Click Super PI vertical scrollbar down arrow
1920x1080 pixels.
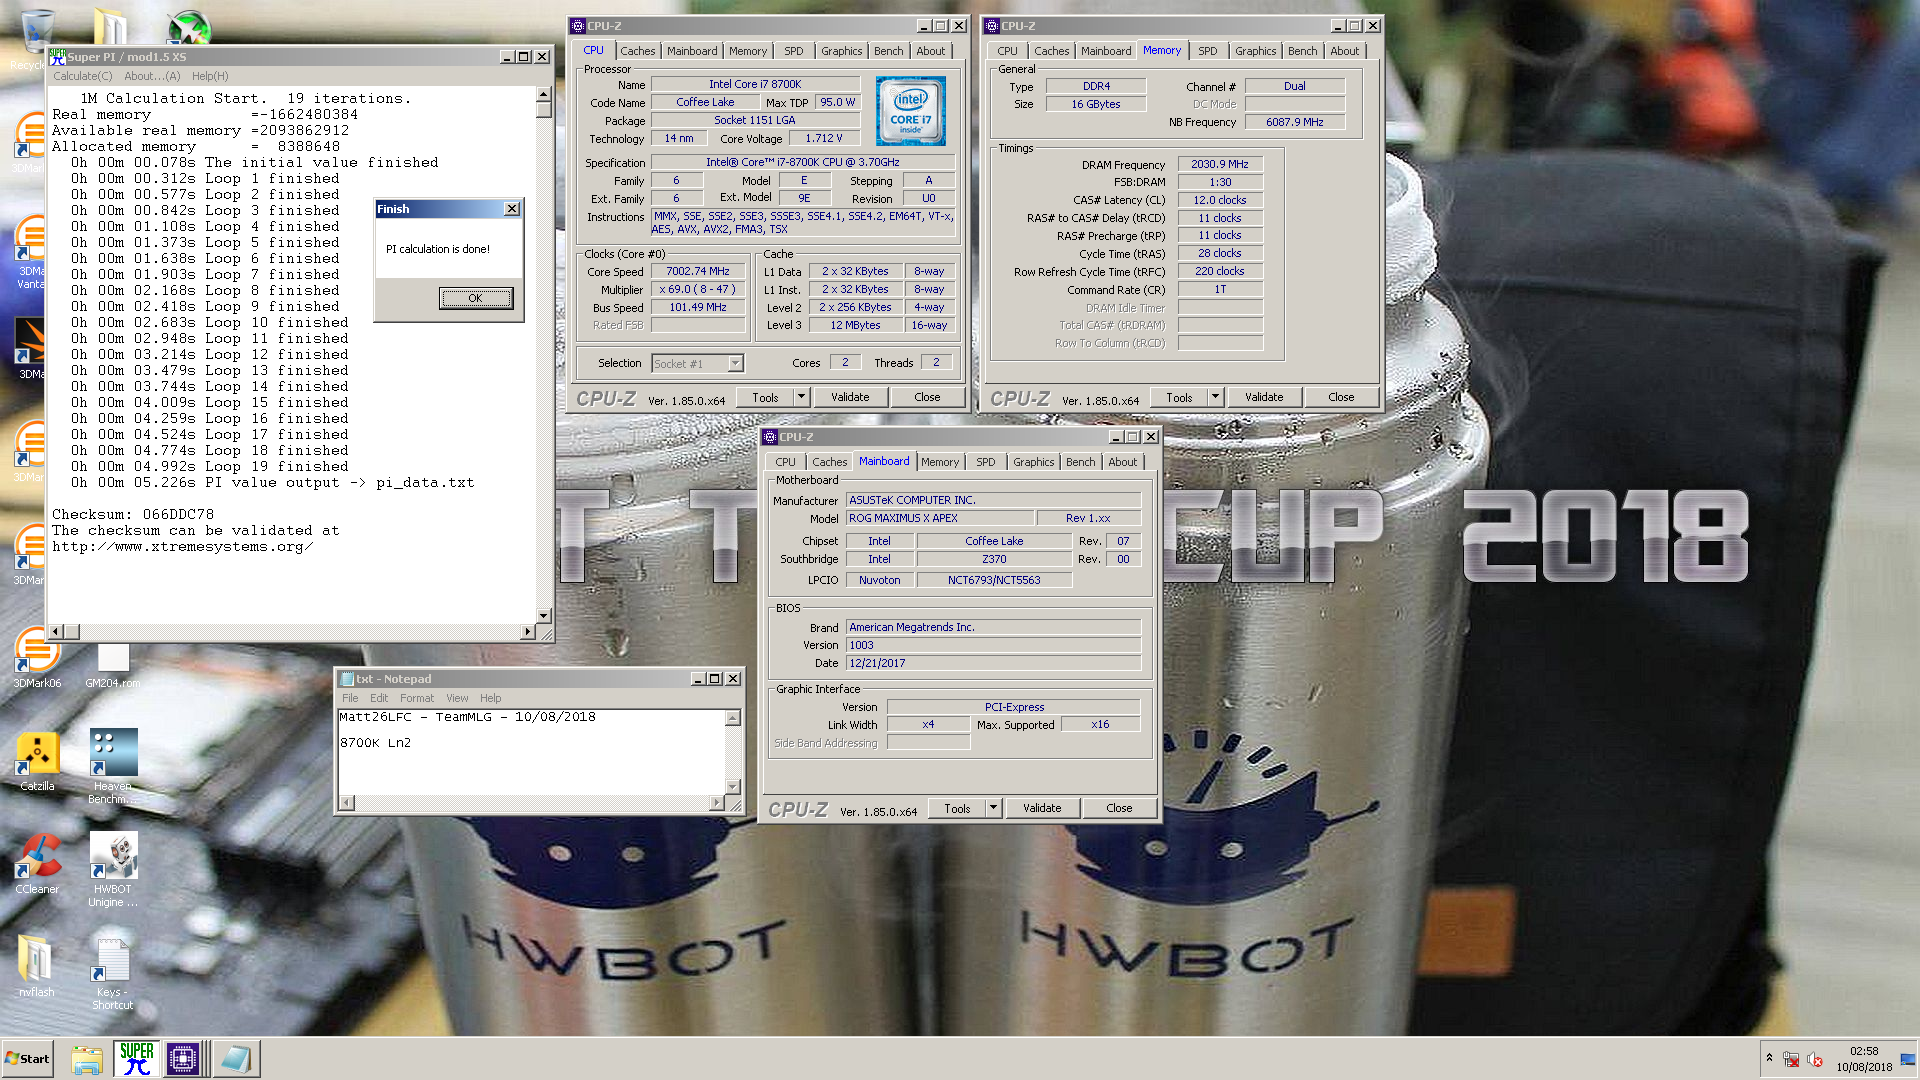(x=544, y=616)
